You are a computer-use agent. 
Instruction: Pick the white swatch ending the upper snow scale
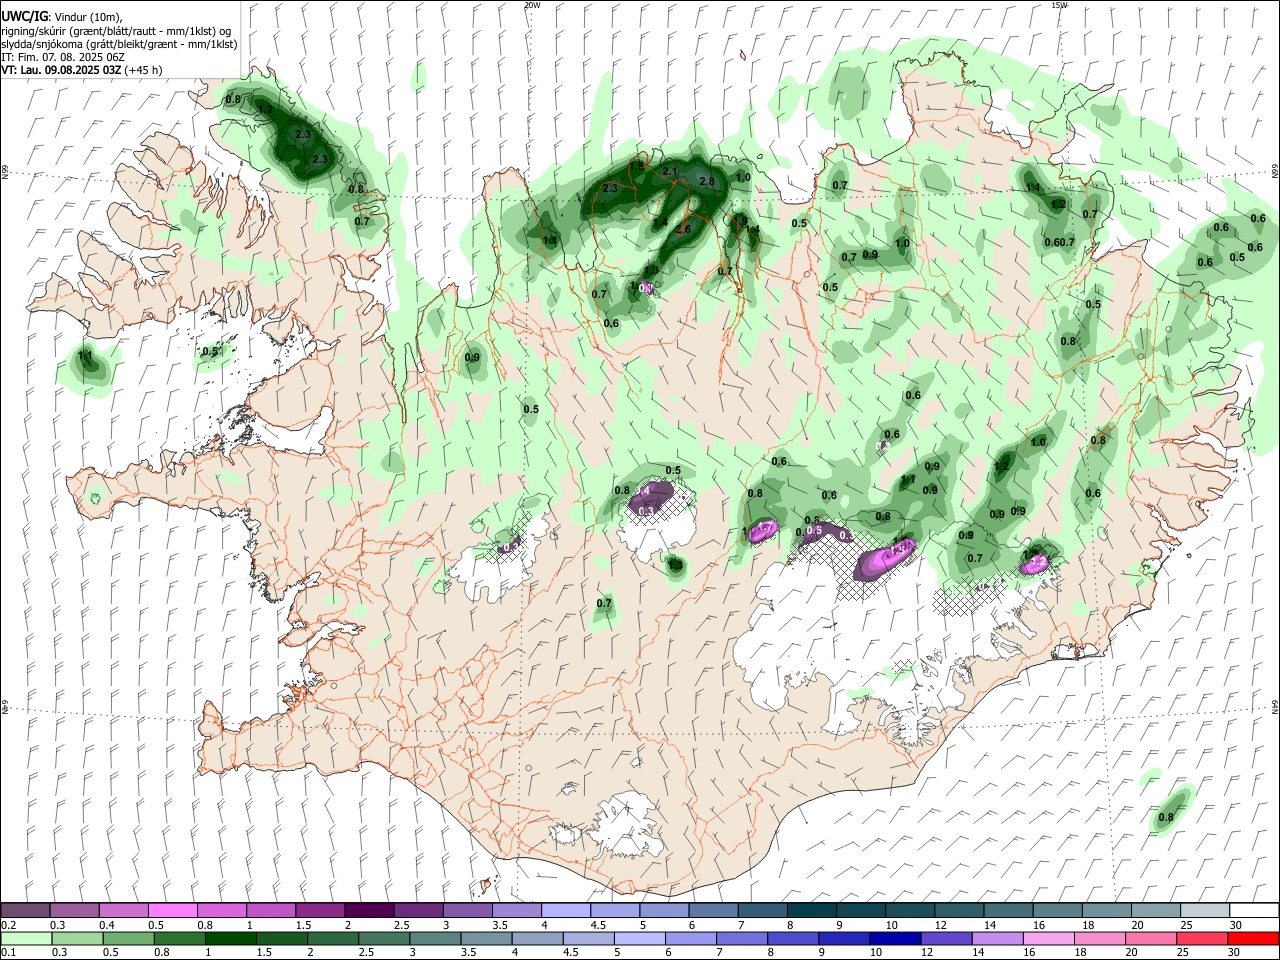(1254, 910)
